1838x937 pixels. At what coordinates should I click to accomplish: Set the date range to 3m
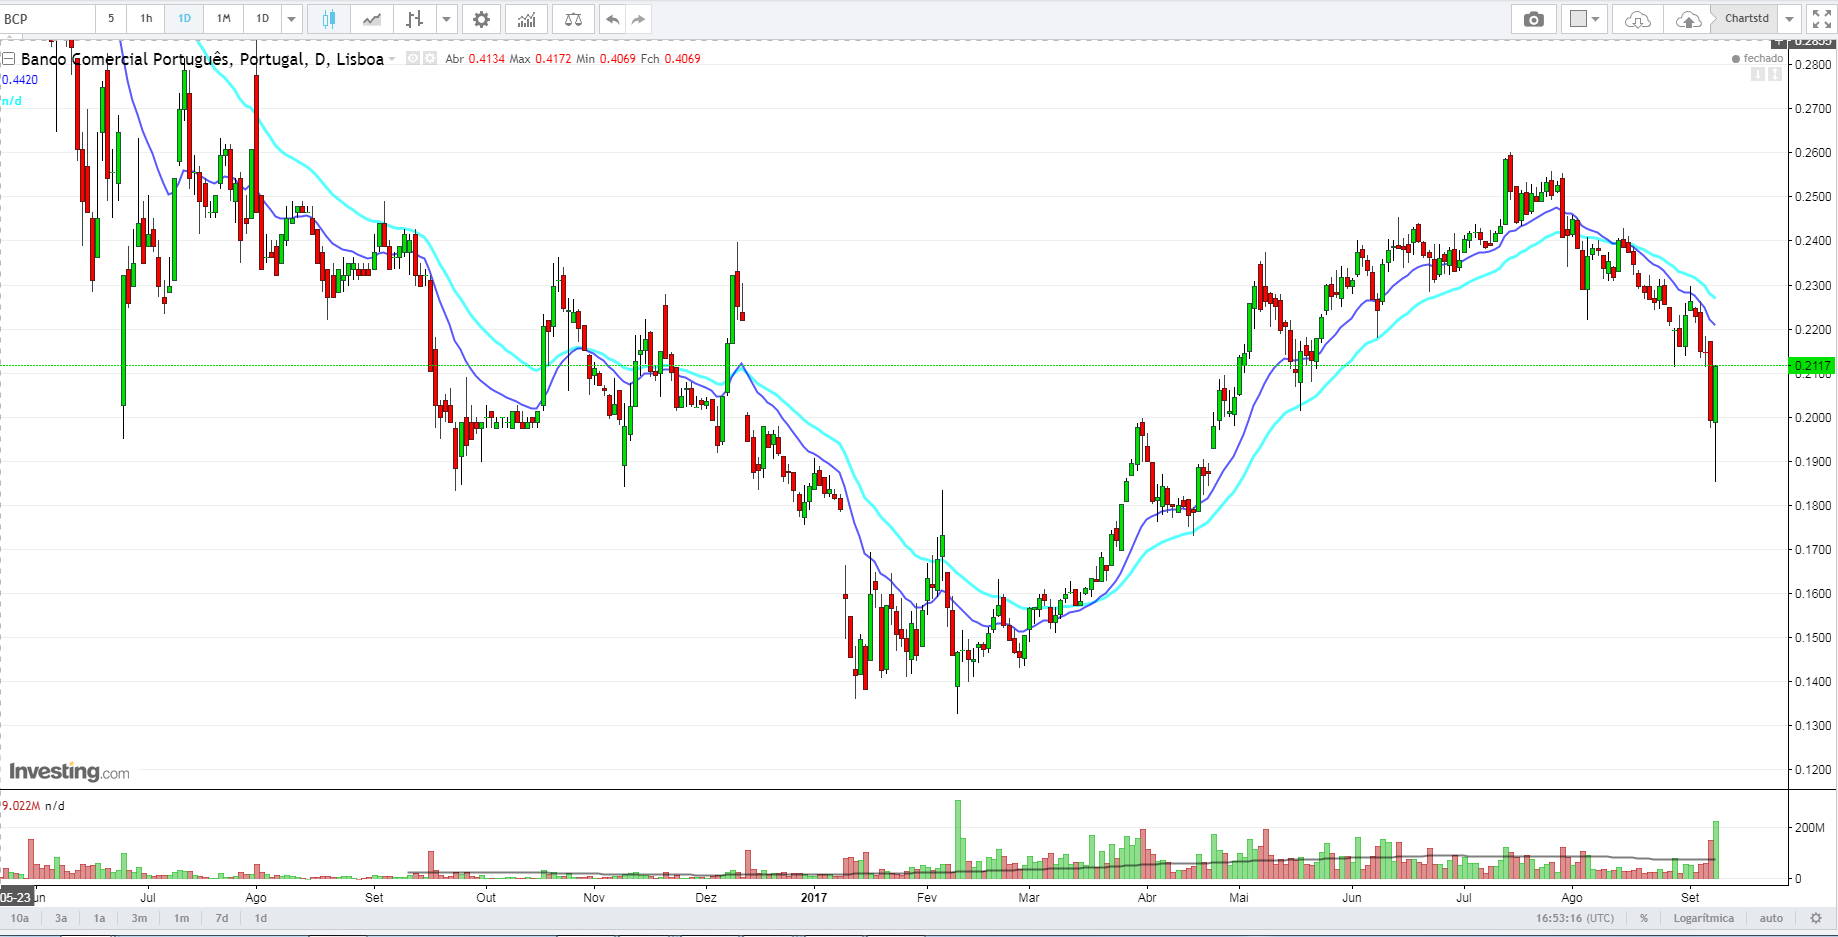click(139, 918)
